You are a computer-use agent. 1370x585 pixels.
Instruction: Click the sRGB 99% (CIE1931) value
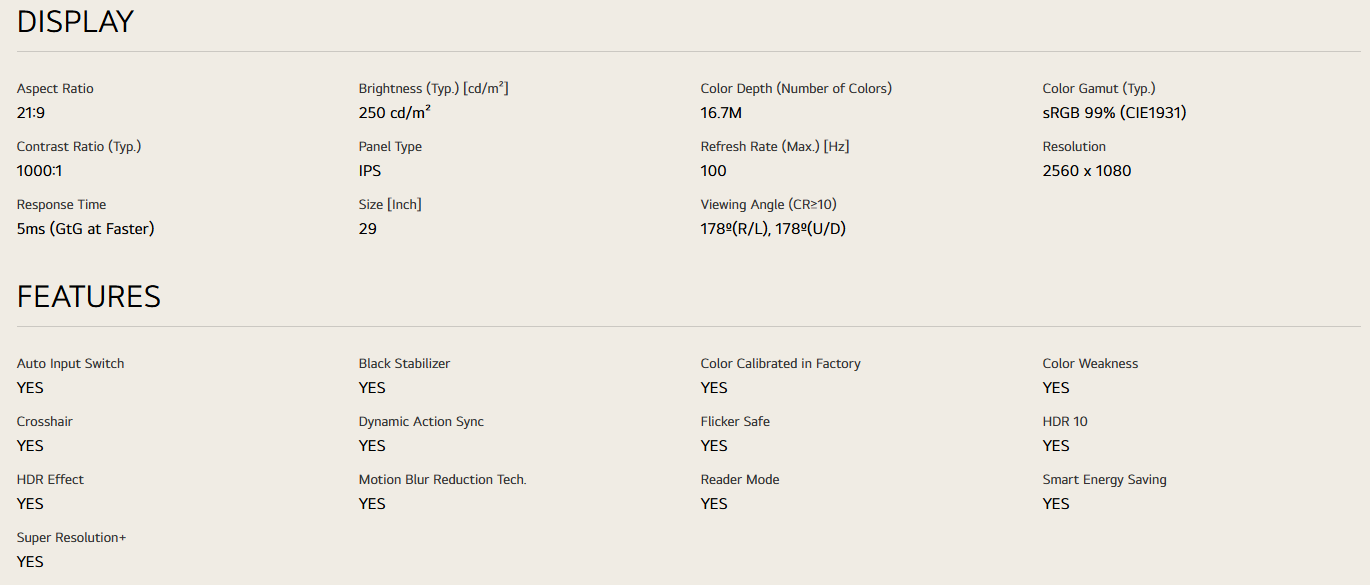(x=1114, y=113)
